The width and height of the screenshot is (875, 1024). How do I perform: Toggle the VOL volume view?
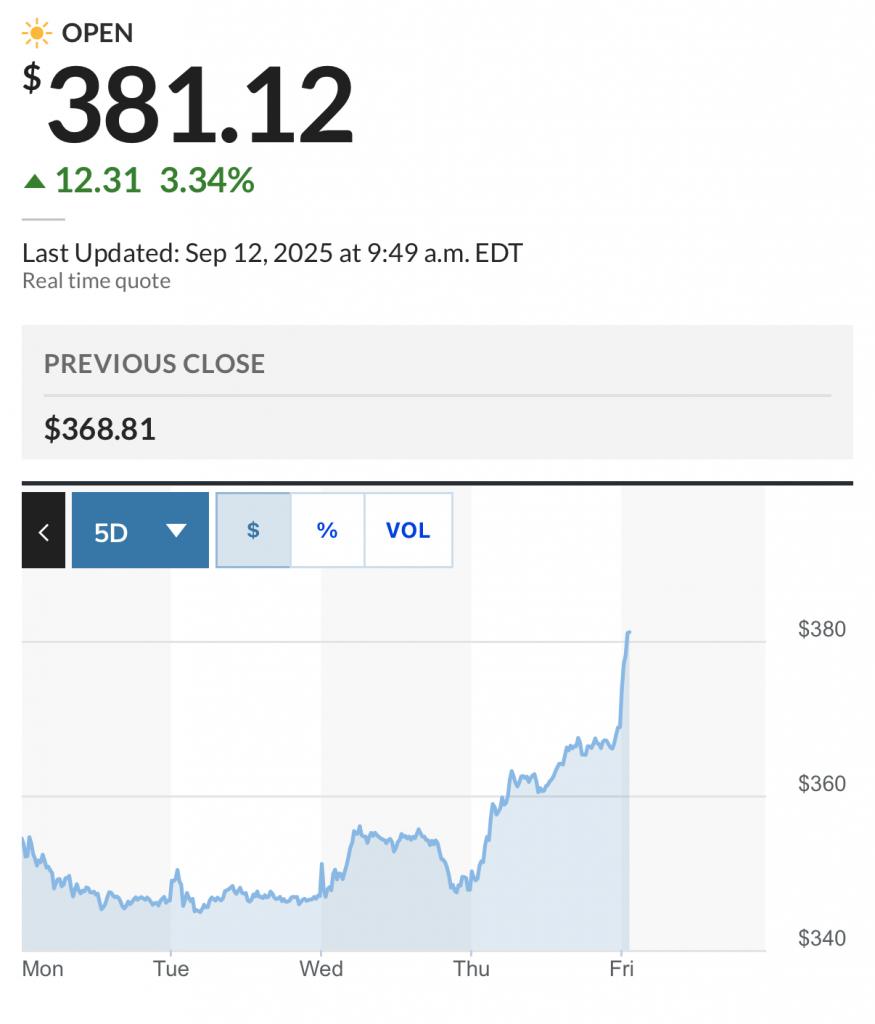click(x=408, y=530)
